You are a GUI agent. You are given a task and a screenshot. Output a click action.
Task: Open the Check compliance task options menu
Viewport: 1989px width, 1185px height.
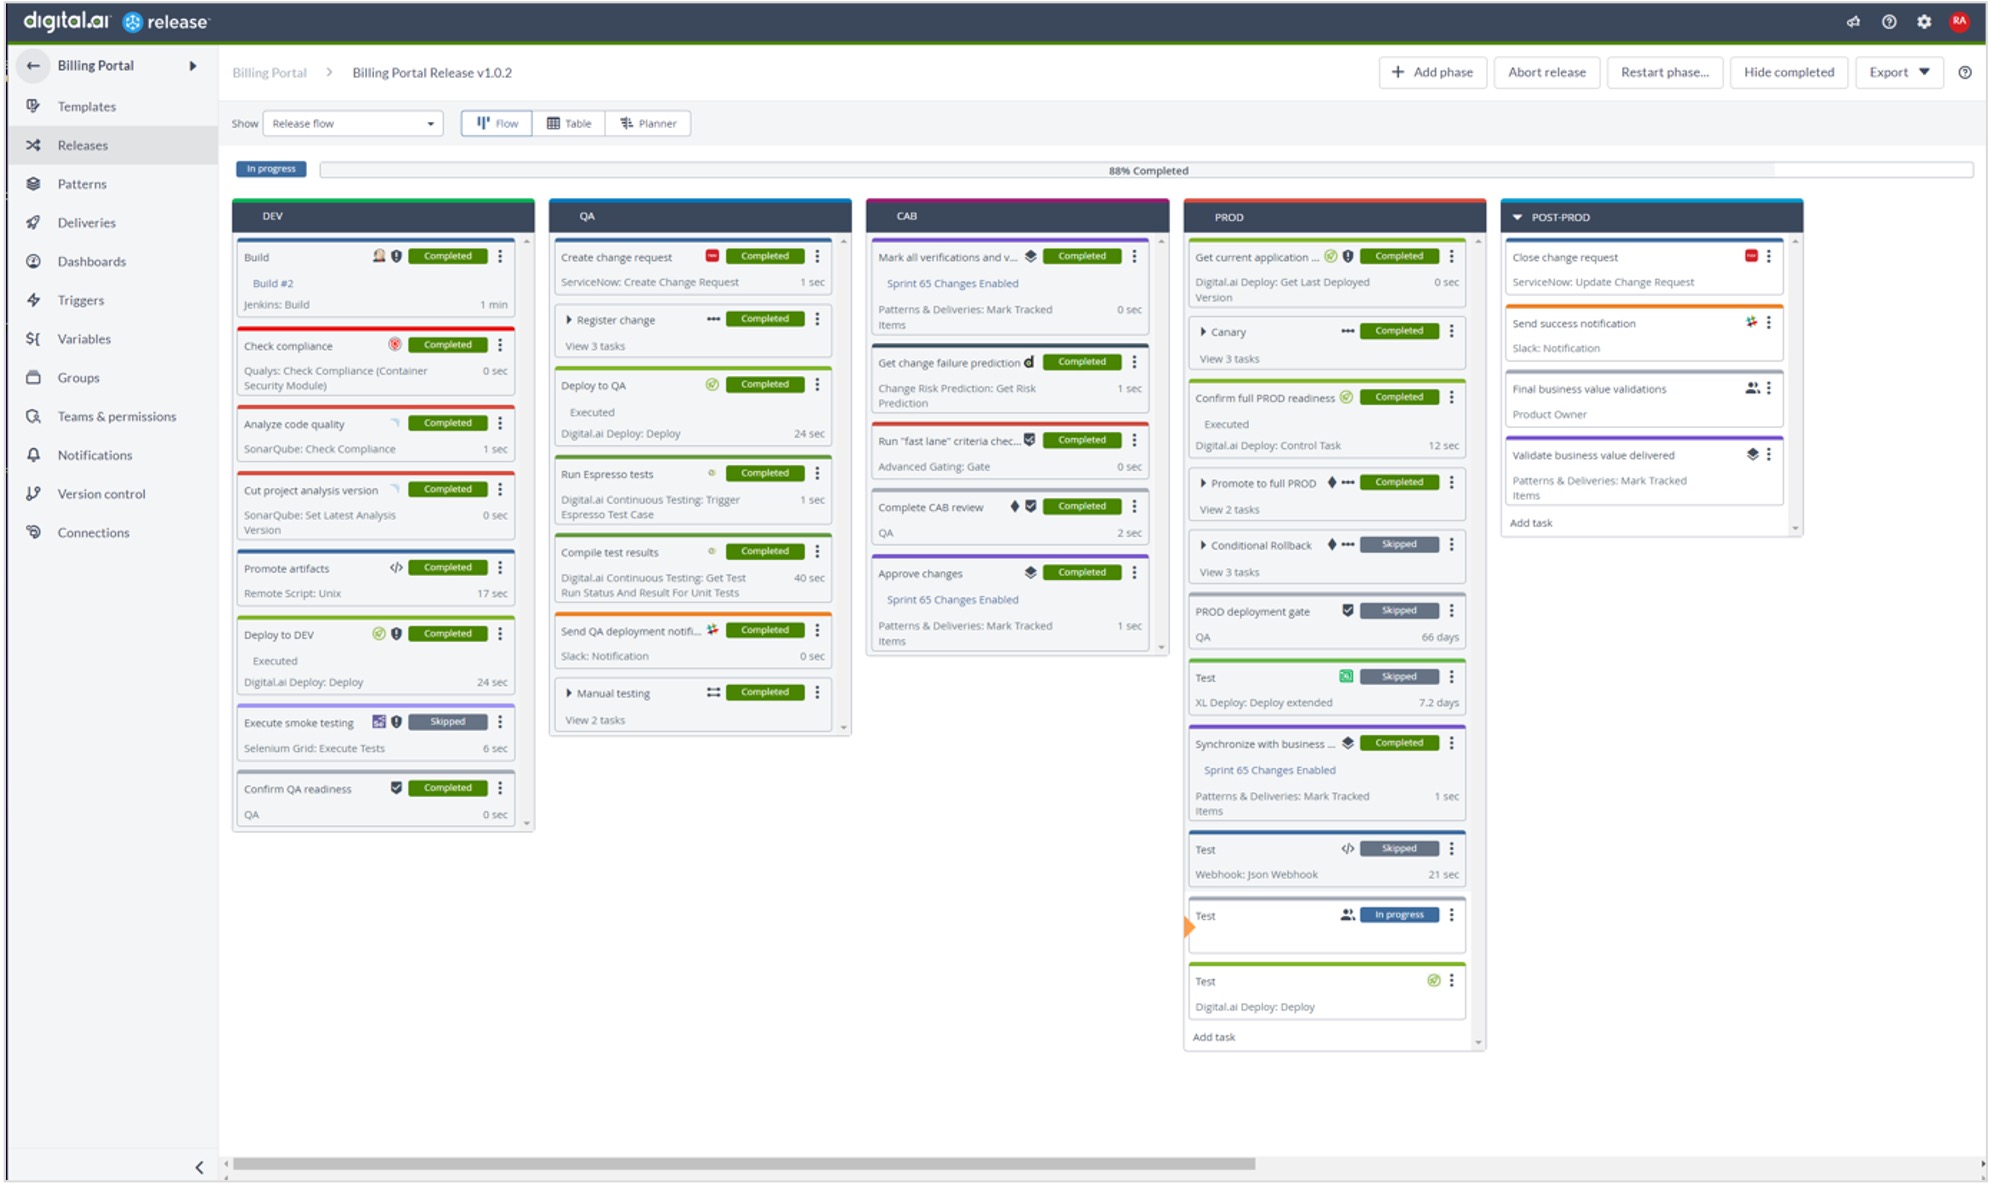coord(500,345)
